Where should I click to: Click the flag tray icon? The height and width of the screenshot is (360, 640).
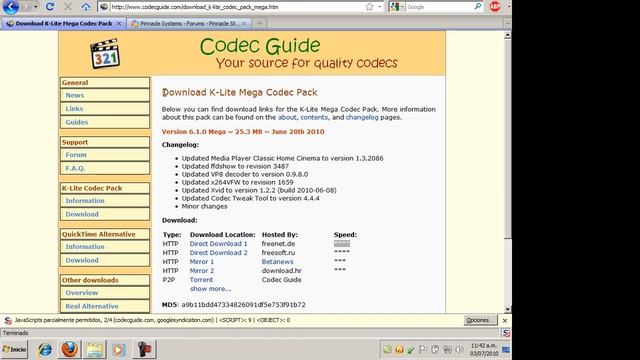click(x=423, y=349)
